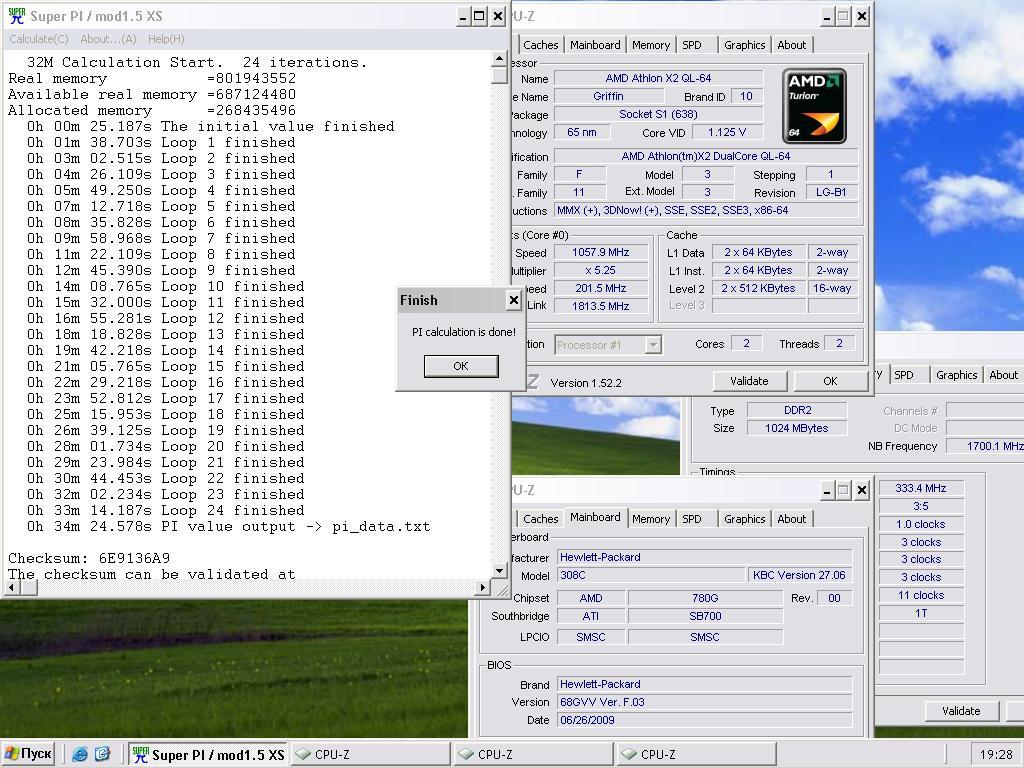Click the KBC Version 27.06 field

[799, 575]
